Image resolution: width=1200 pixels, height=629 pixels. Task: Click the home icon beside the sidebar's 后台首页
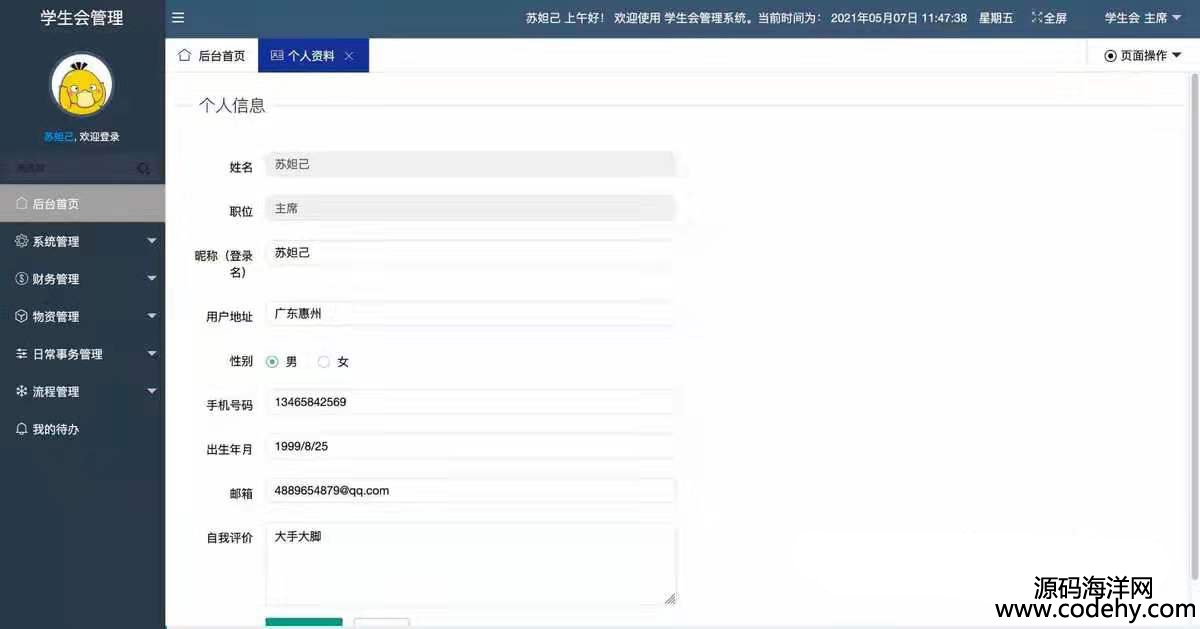point(21,203)
